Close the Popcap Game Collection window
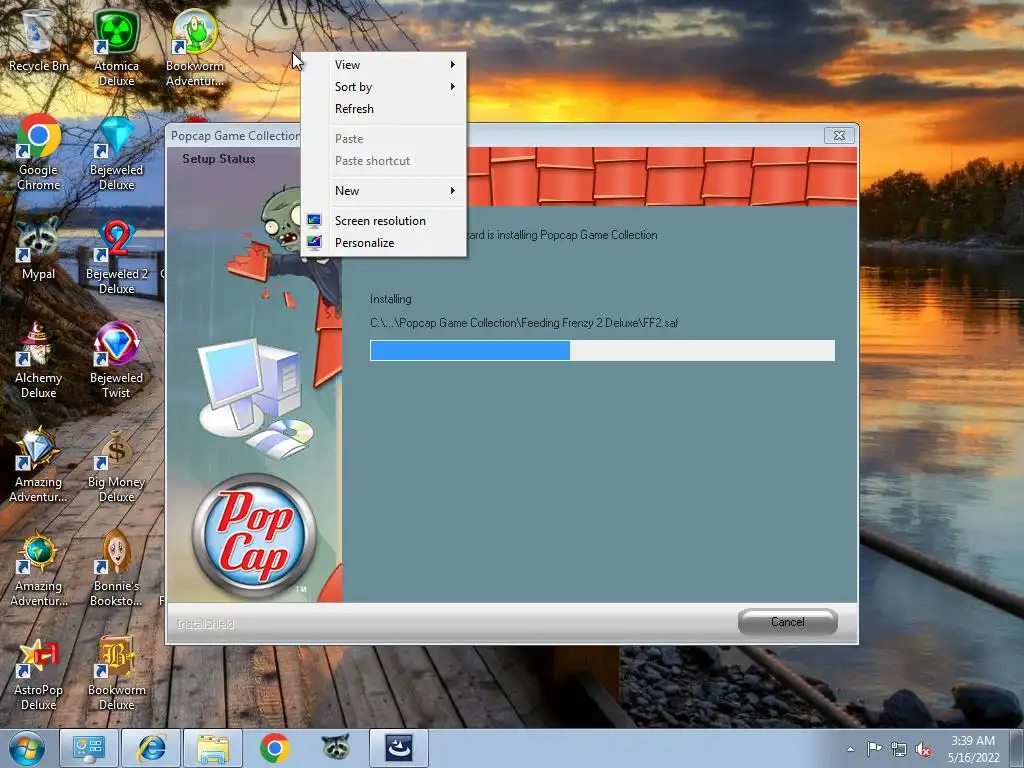 (839, 135)
